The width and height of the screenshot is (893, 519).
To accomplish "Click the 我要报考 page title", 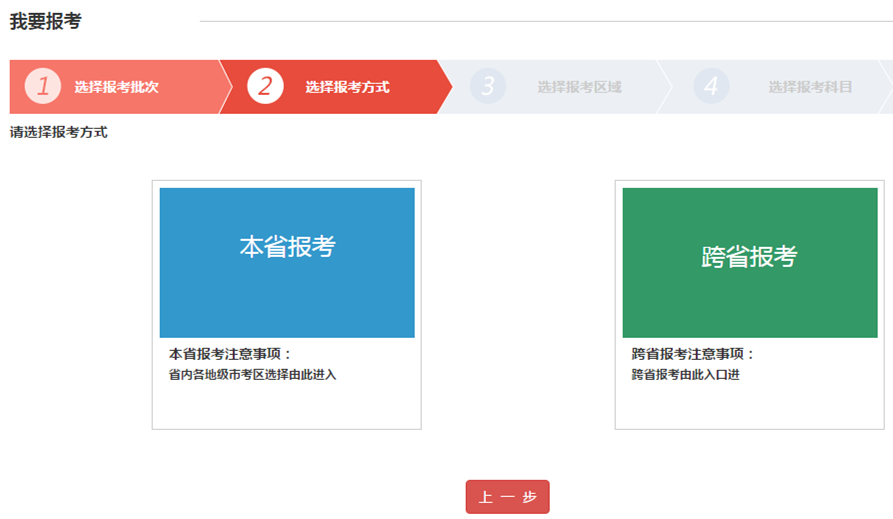I will pos(46,22).
